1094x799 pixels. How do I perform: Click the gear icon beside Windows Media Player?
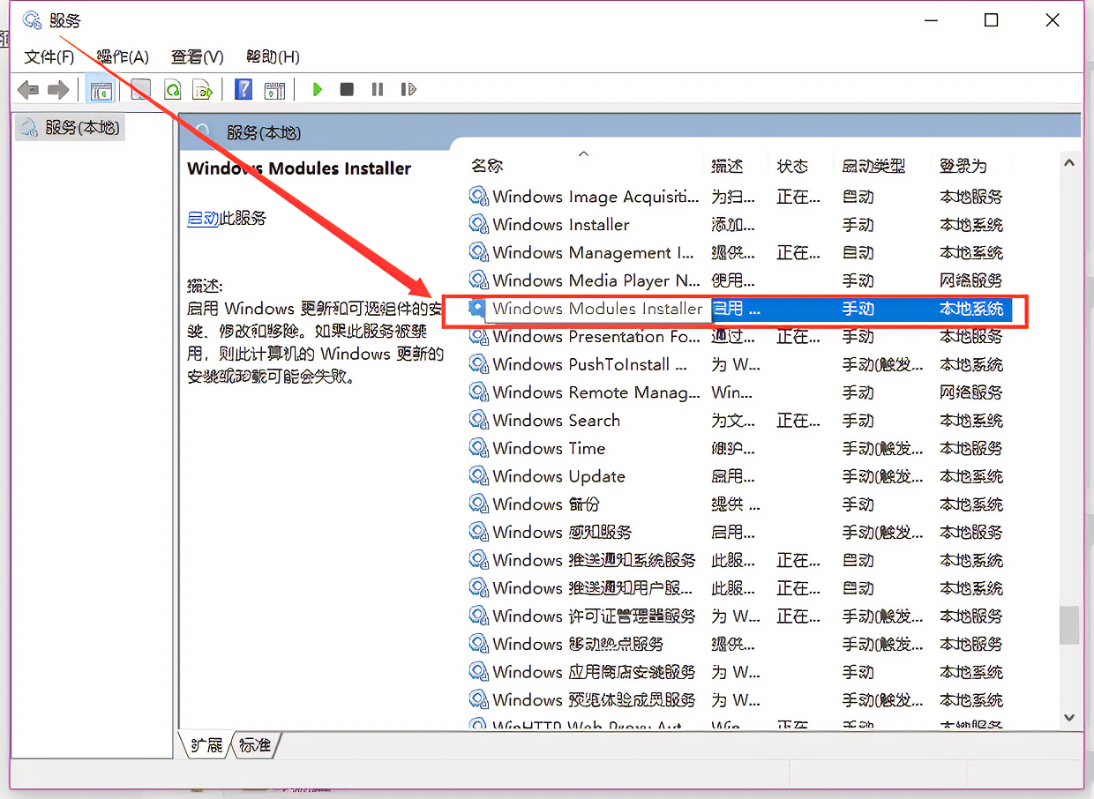coord(479,280)
